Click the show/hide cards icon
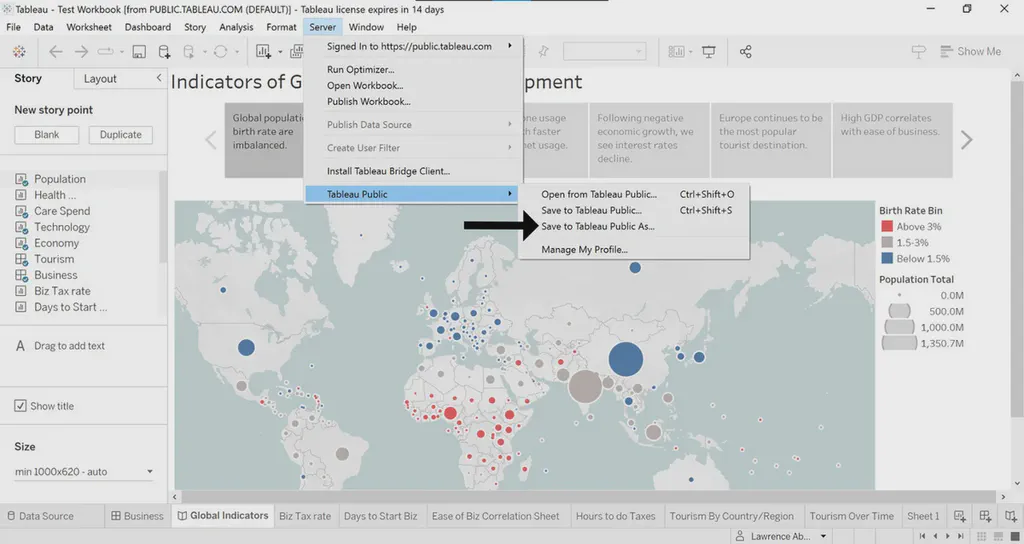The image size is (1024, 544). click(677, 52)
